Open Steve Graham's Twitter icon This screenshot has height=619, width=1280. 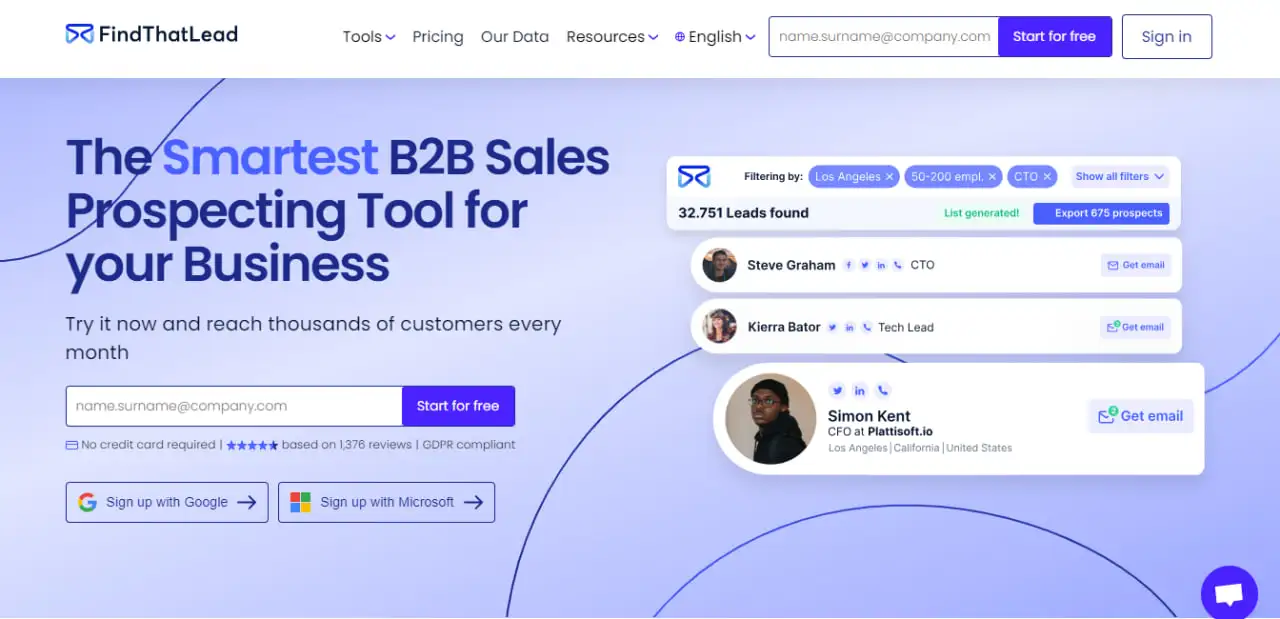(865, 265)
